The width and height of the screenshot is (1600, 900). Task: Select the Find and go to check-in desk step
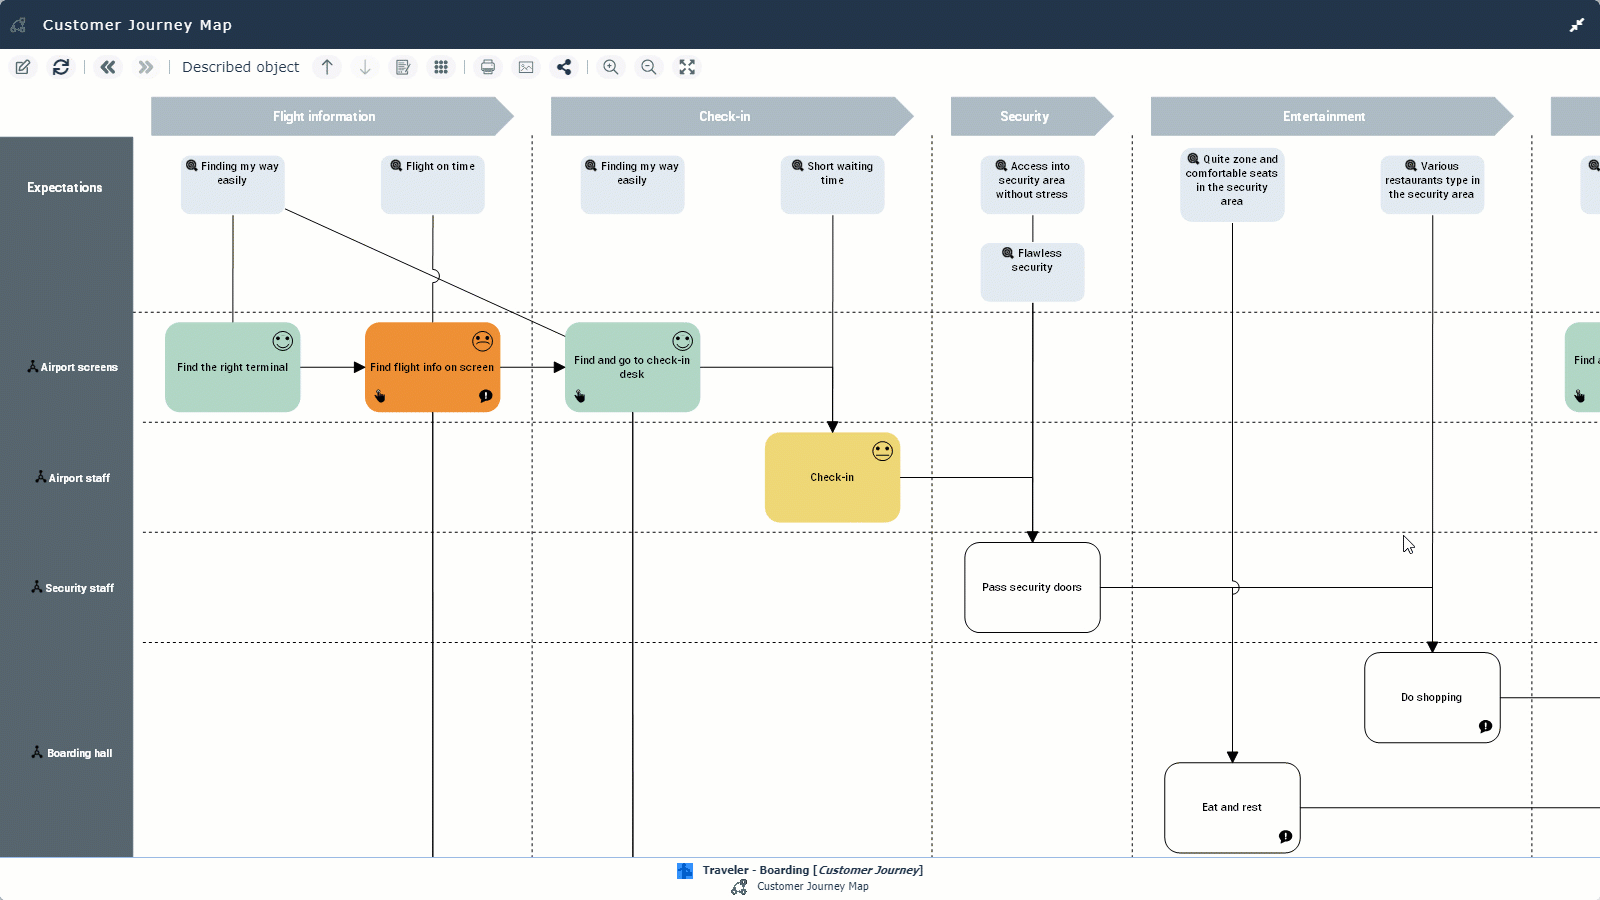[x=633, y=367]
